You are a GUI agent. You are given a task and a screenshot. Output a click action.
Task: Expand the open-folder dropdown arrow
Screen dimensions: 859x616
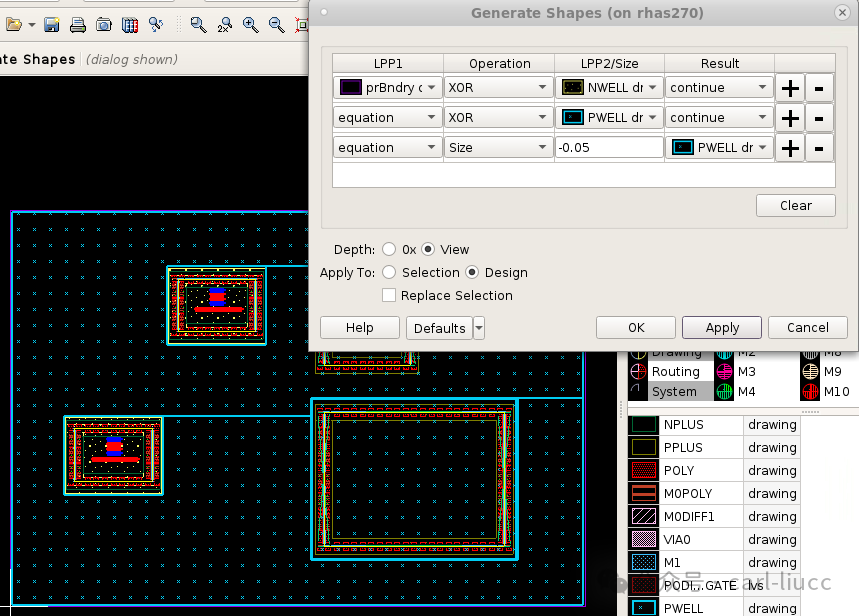(32, 25)
